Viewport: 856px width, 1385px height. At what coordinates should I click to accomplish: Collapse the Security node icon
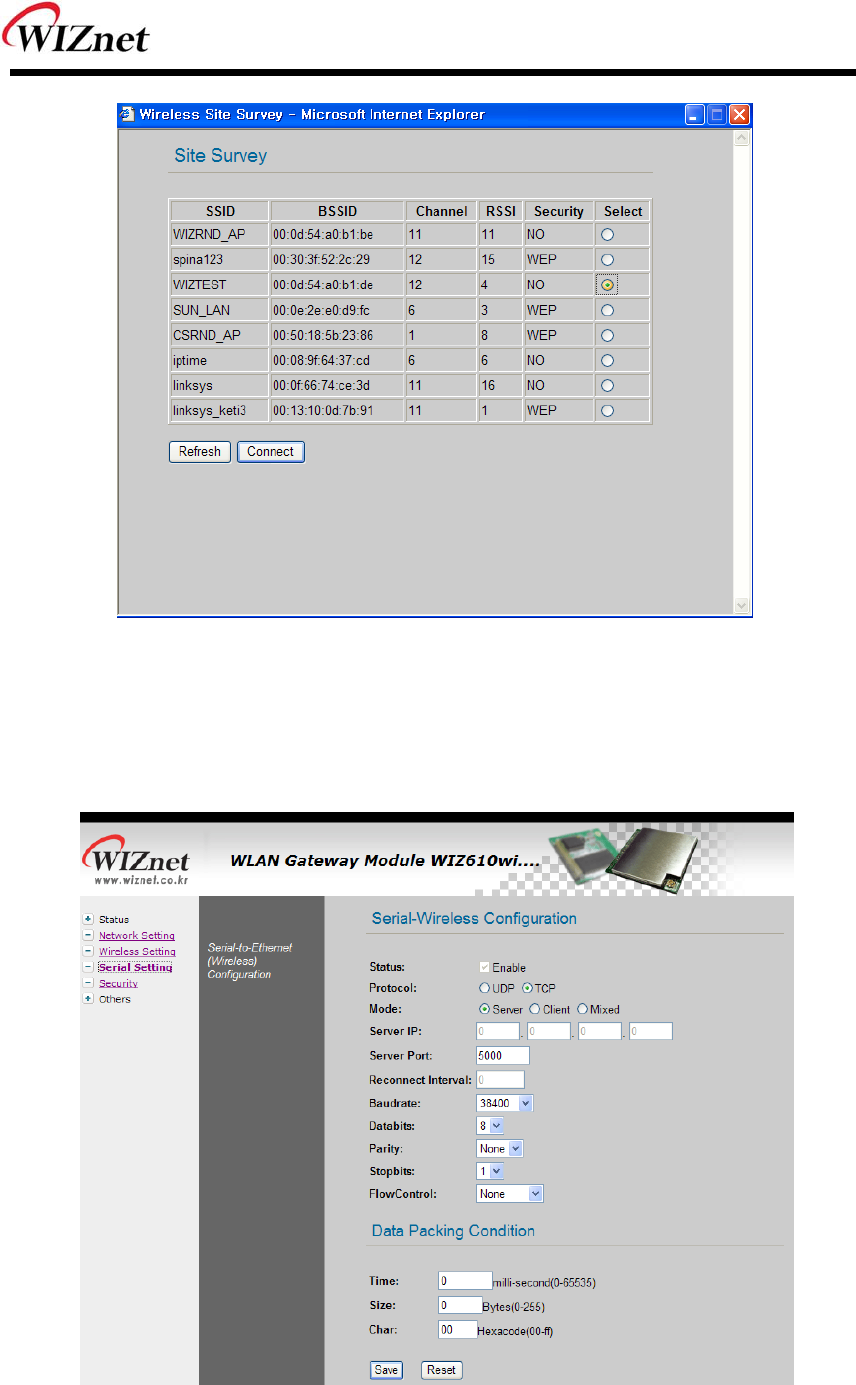point(89,983)
